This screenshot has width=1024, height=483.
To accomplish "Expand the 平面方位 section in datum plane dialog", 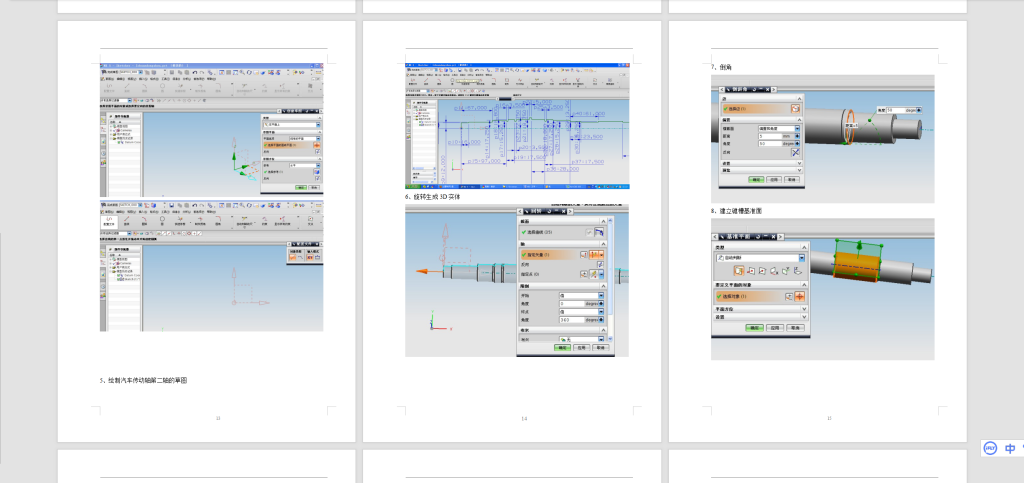I will [760, 310].
